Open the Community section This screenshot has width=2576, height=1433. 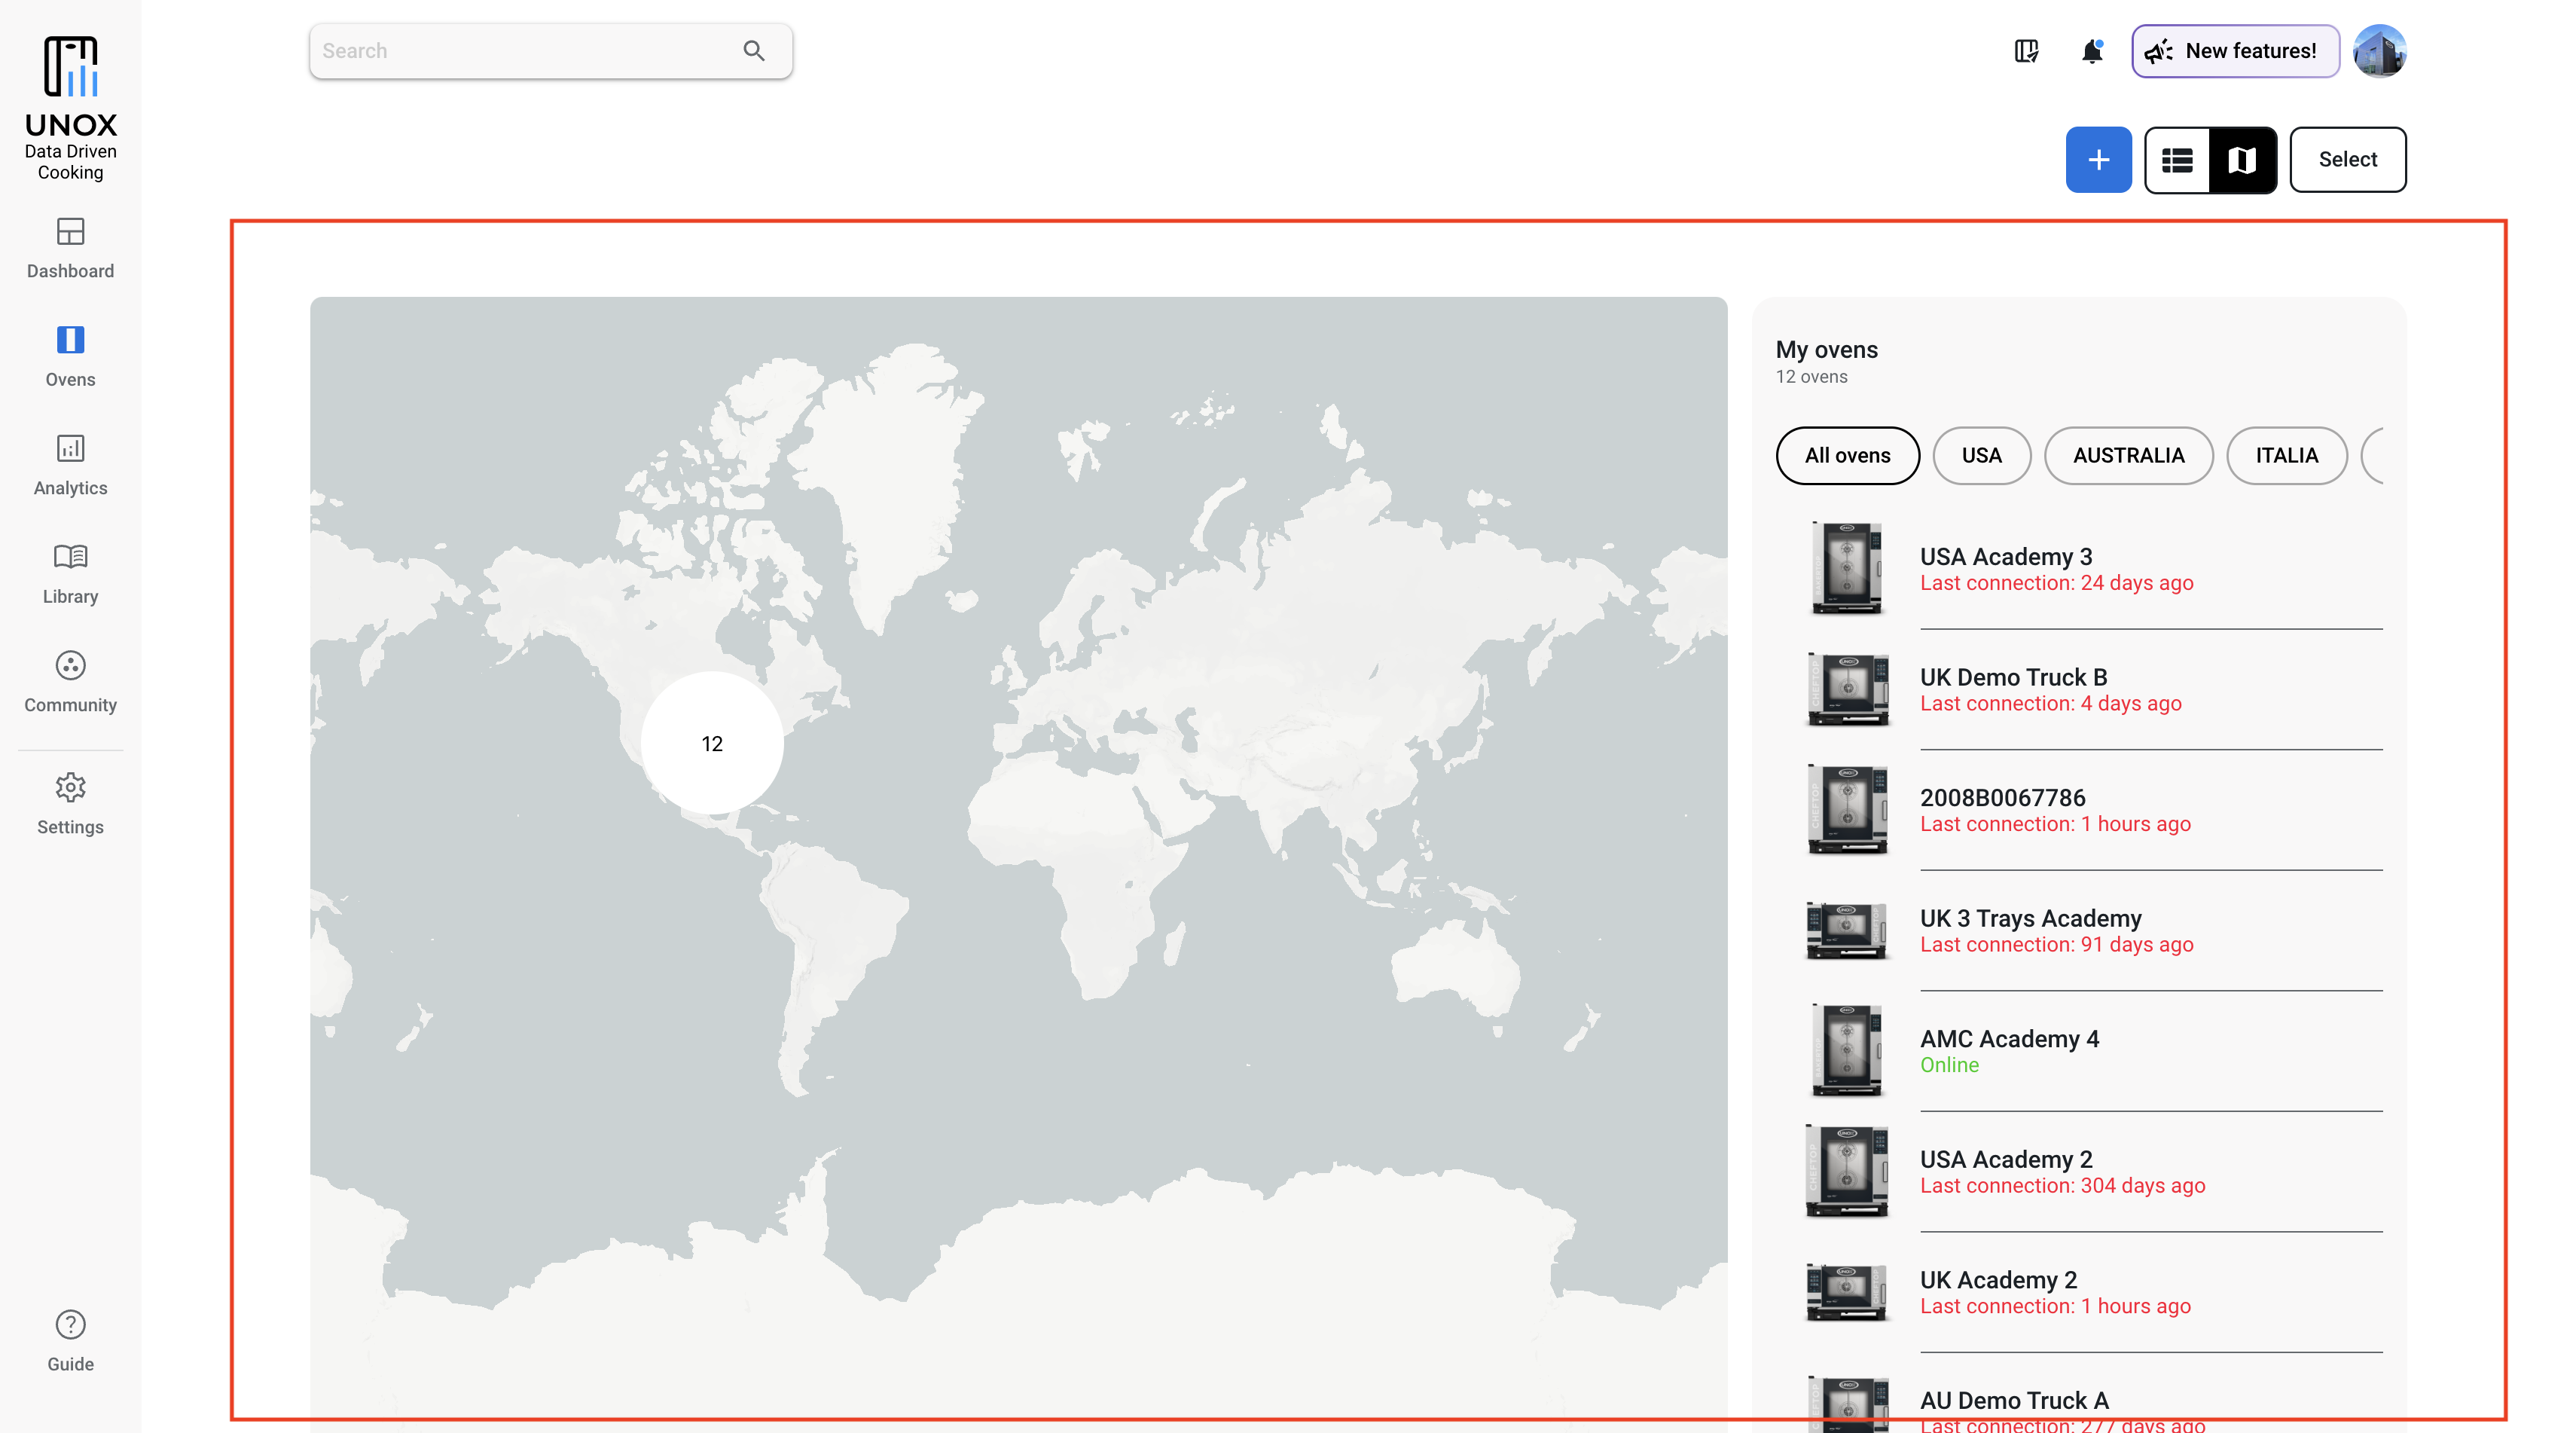click(x=69, y=682)
